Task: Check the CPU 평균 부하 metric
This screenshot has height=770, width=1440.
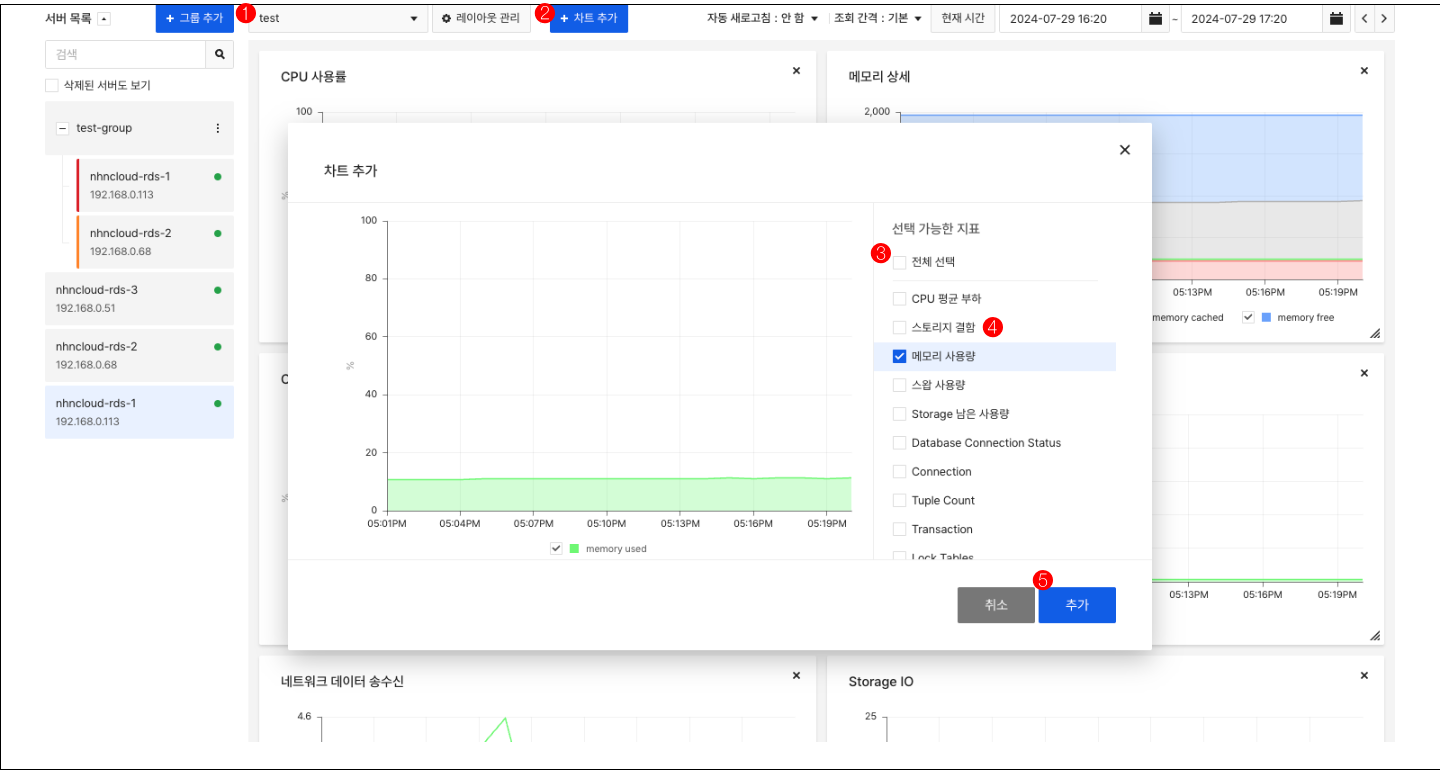Action: point(899,298)
